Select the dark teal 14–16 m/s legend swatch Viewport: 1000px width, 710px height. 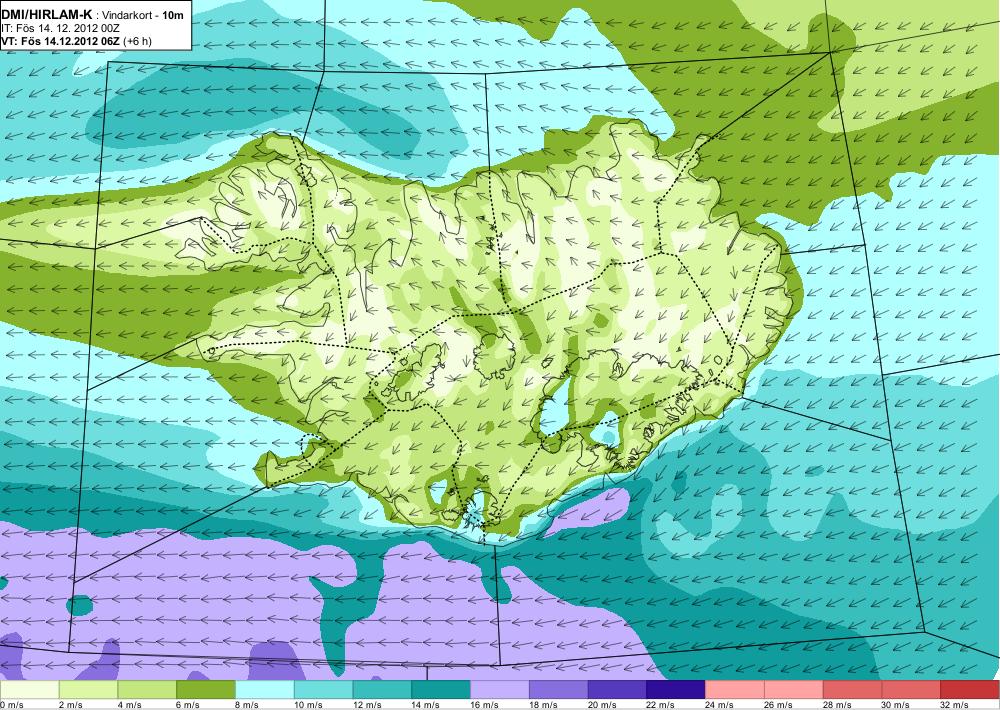441,690
